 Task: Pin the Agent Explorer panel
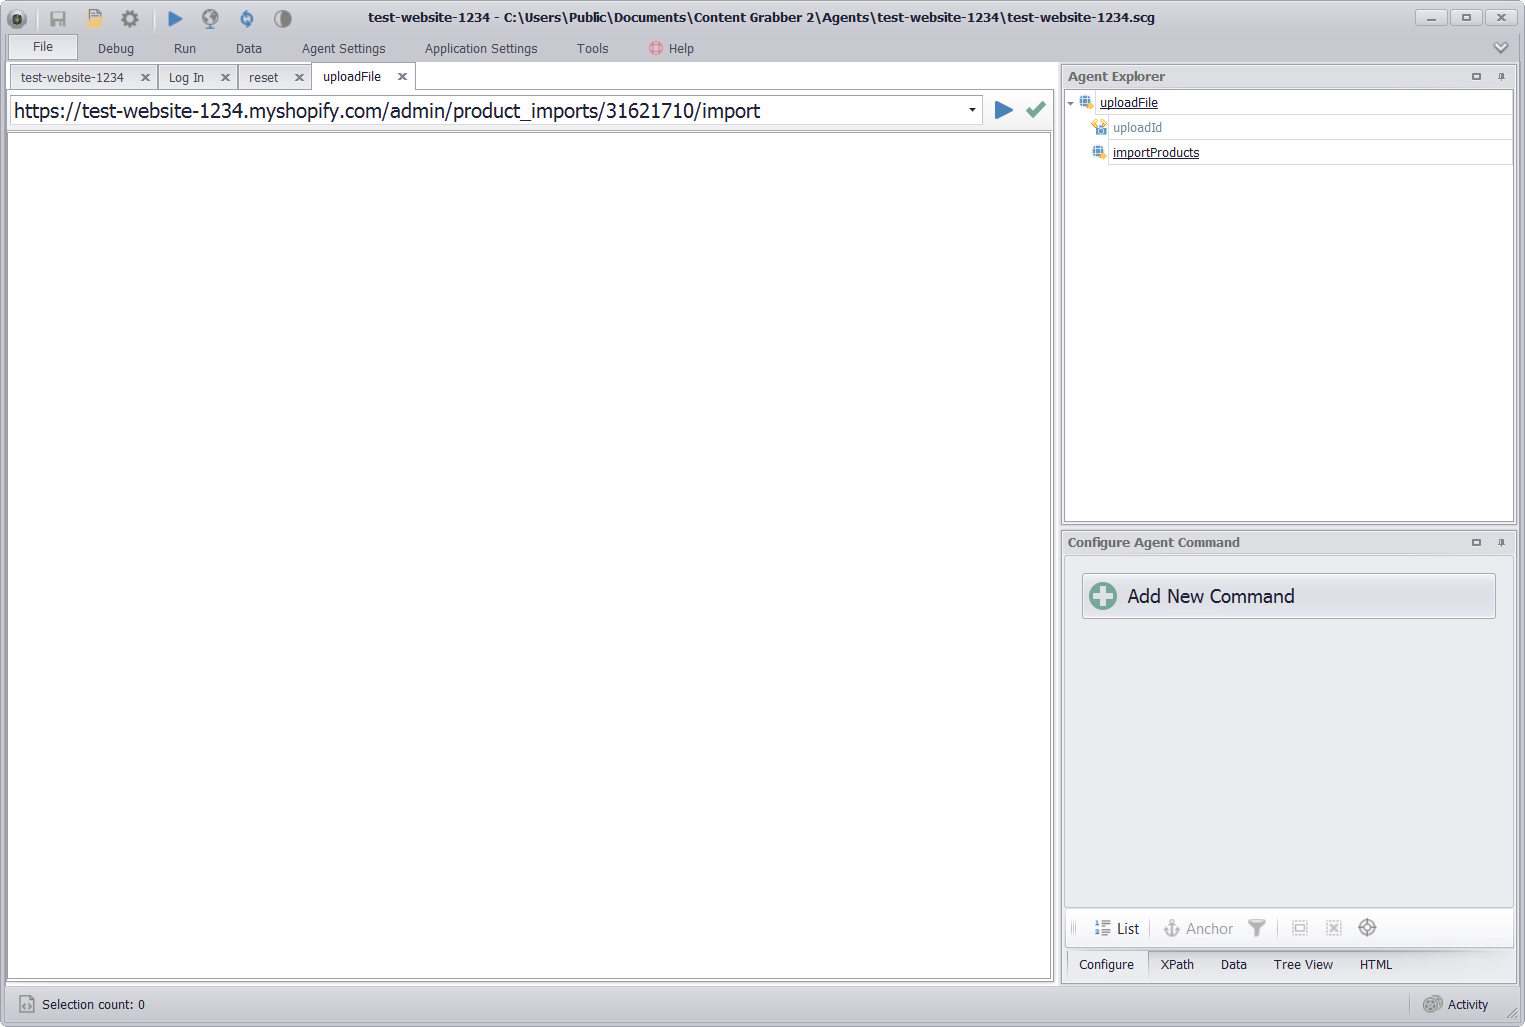(1501, 77)
